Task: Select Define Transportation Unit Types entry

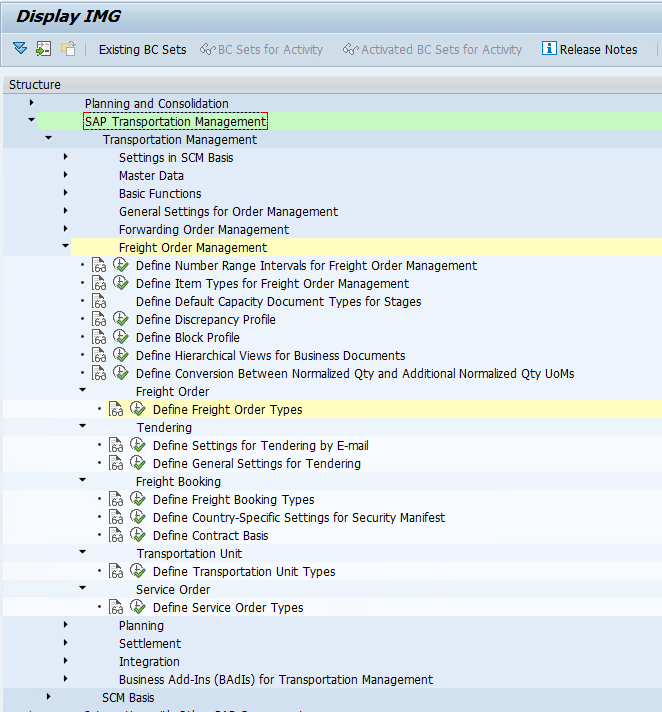Action: [244, 572]
